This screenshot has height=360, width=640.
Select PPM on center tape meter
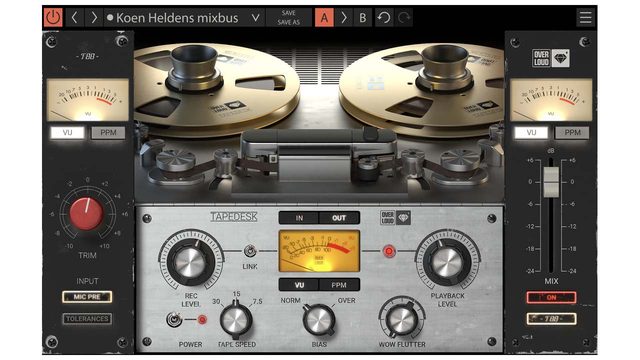[339, 285]
